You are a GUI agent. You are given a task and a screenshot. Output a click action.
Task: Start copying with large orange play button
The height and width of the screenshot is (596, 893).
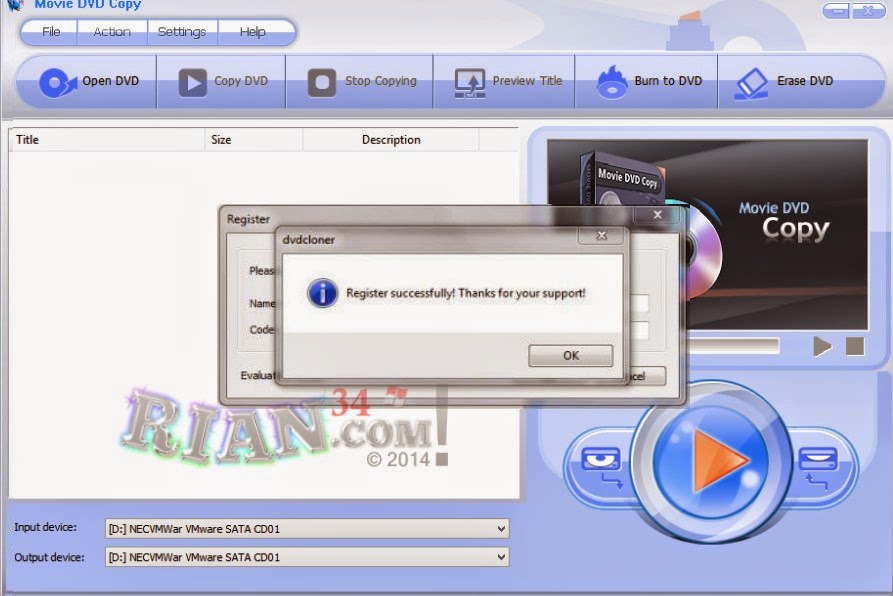click(712, 461)
